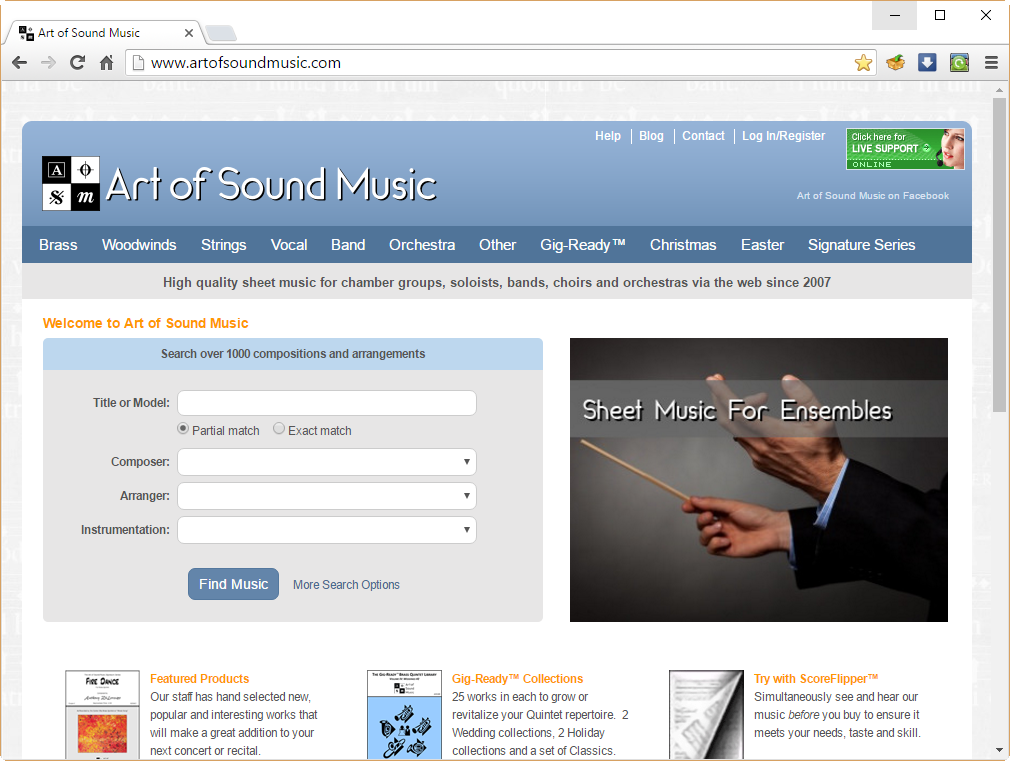Open the orange box extension icon
The width and height of the screenshot is (1010, 761).
click(895, 63)
